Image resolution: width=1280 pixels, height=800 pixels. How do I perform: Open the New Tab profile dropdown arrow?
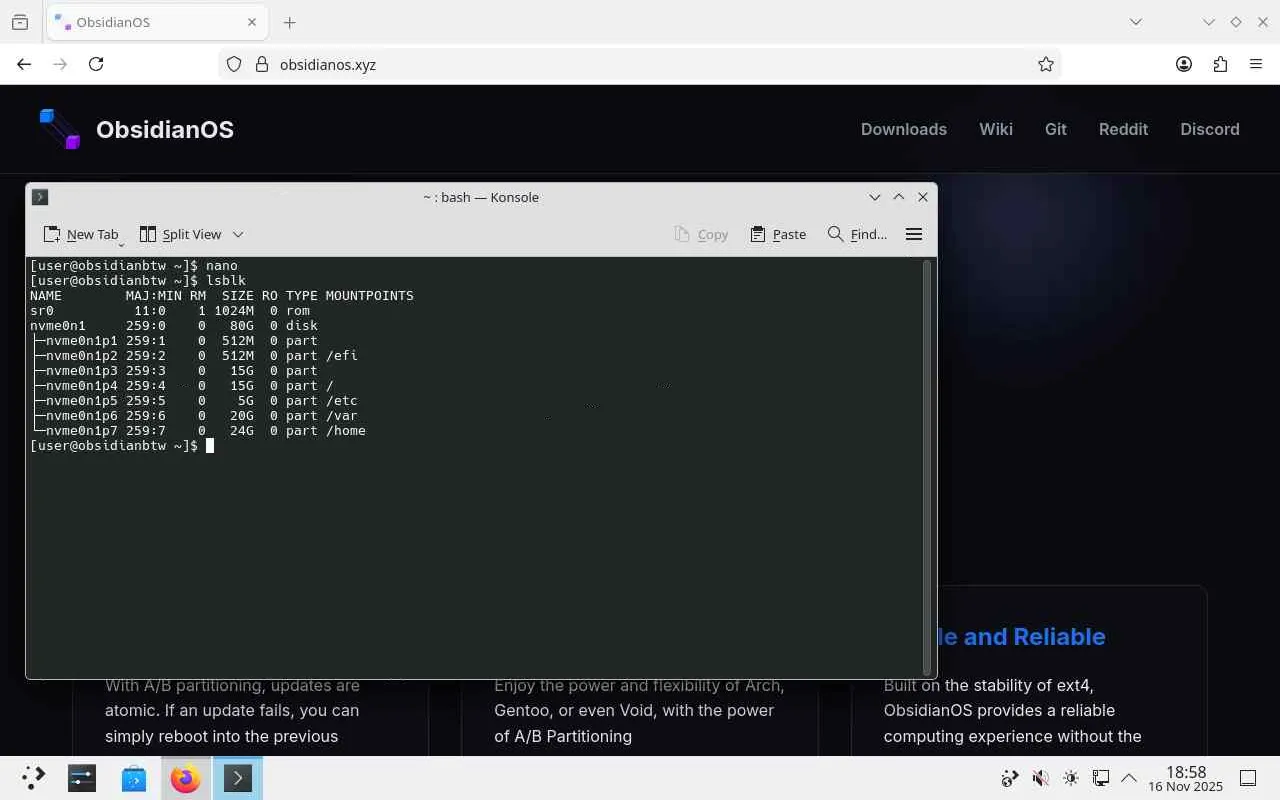tap(121, 243)
